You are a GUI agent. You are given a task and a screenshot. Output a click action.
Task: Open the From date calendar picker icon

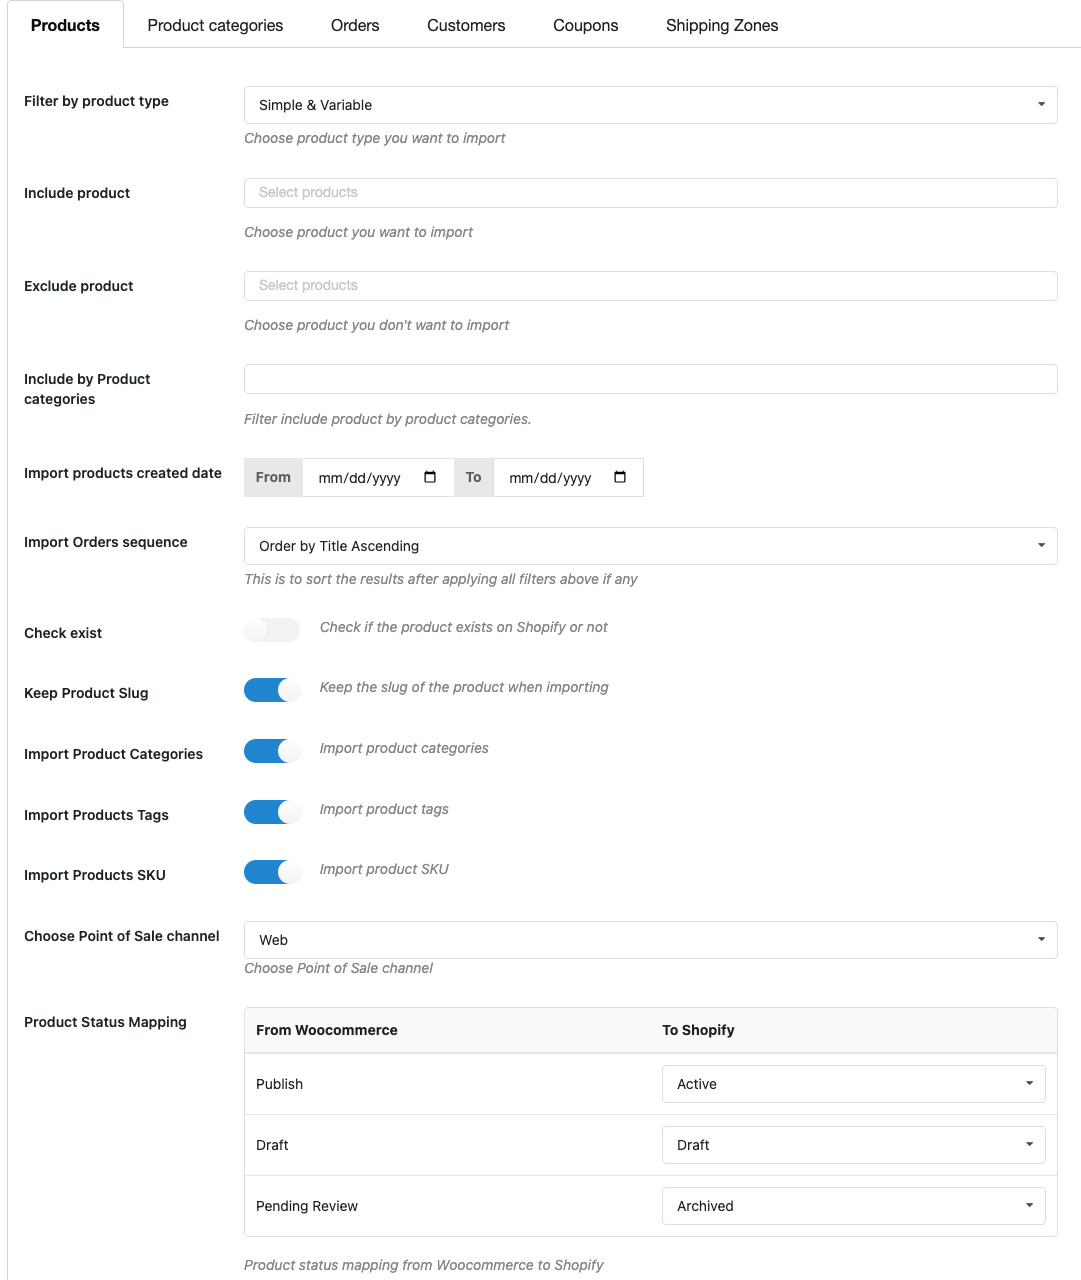point(430,477)
